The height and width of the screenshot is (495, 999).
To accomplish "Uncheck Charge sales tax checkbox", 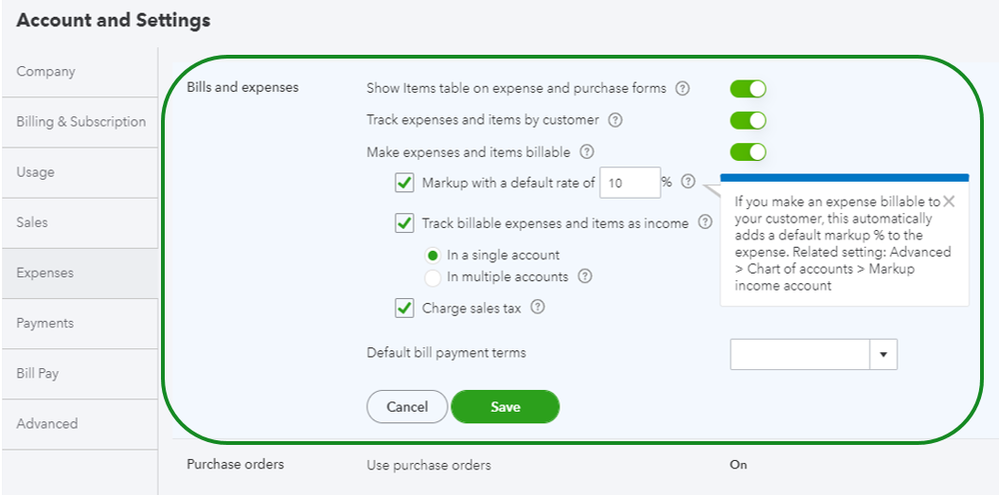I will pyautogui.click(x=405, y=308).
